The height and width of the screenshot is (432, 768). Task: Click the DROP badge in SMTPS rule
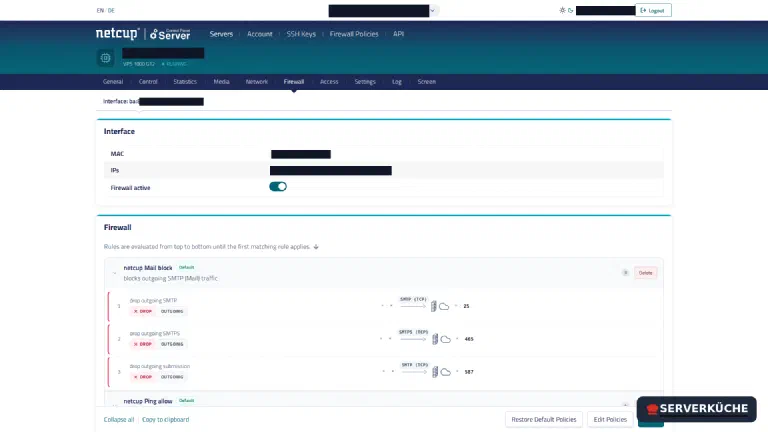pos(143,344)
